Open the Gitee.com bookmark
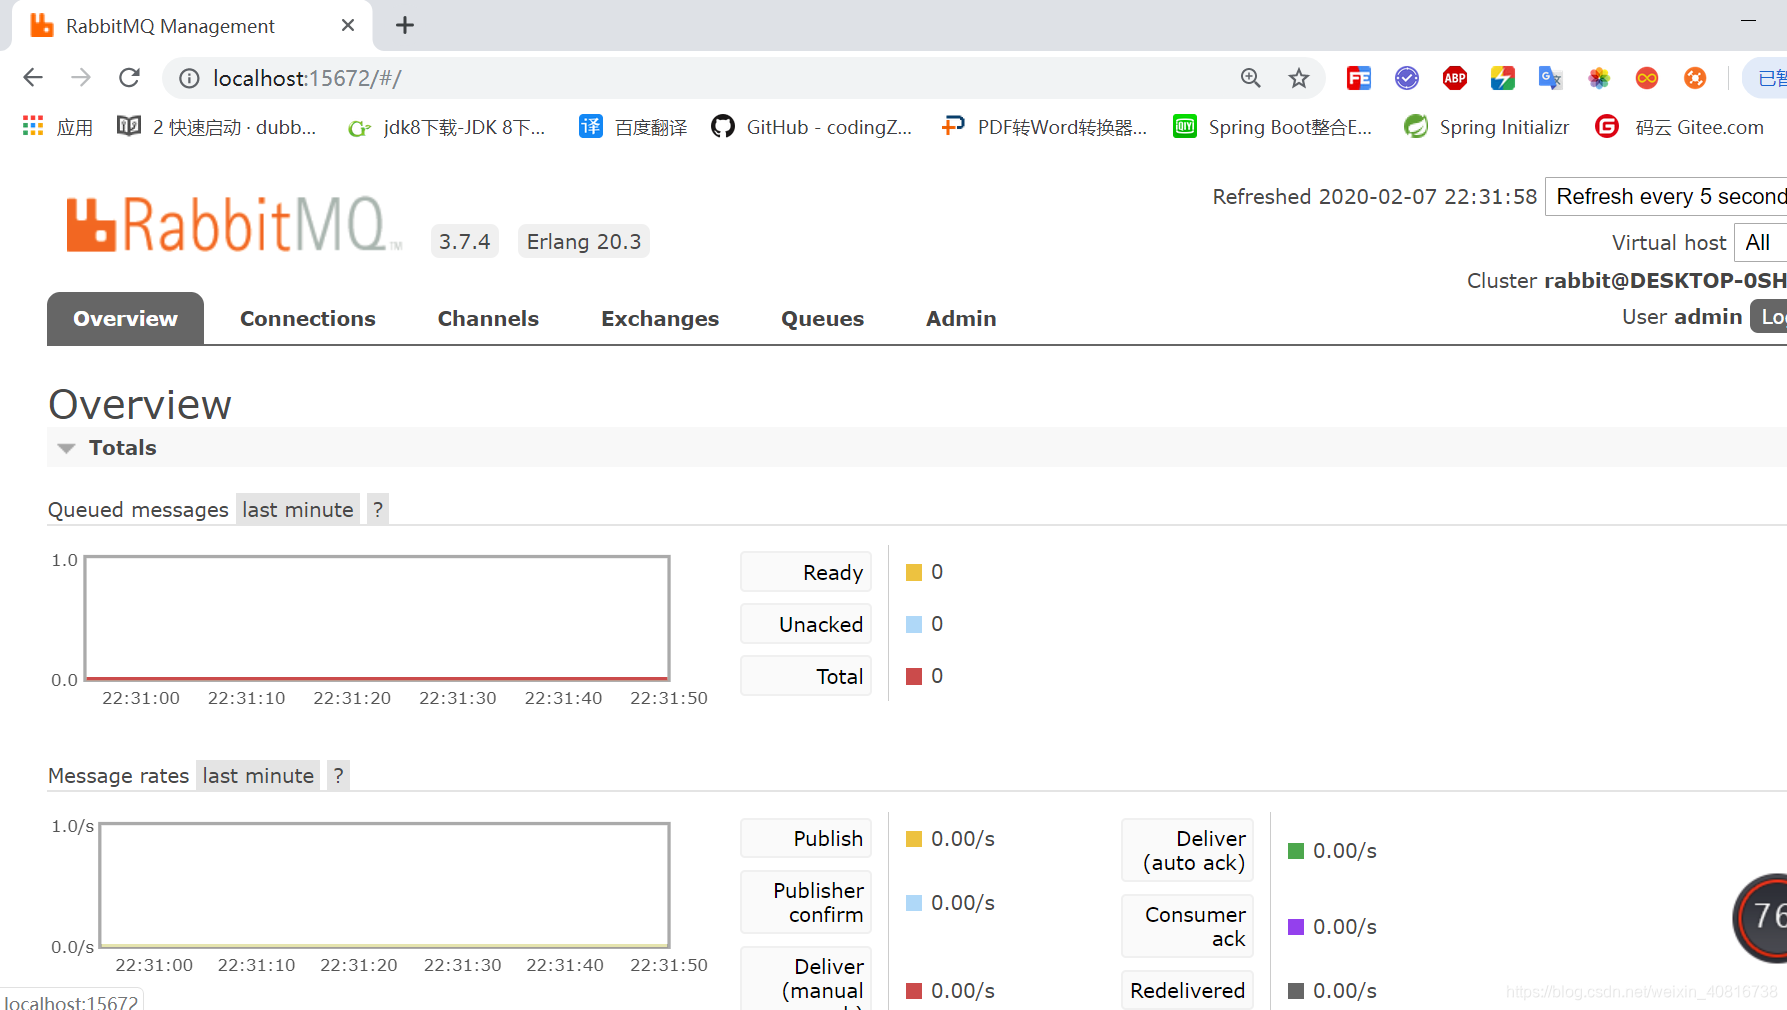This screenshot has height=1010, width=1787. coord(1680,127)
